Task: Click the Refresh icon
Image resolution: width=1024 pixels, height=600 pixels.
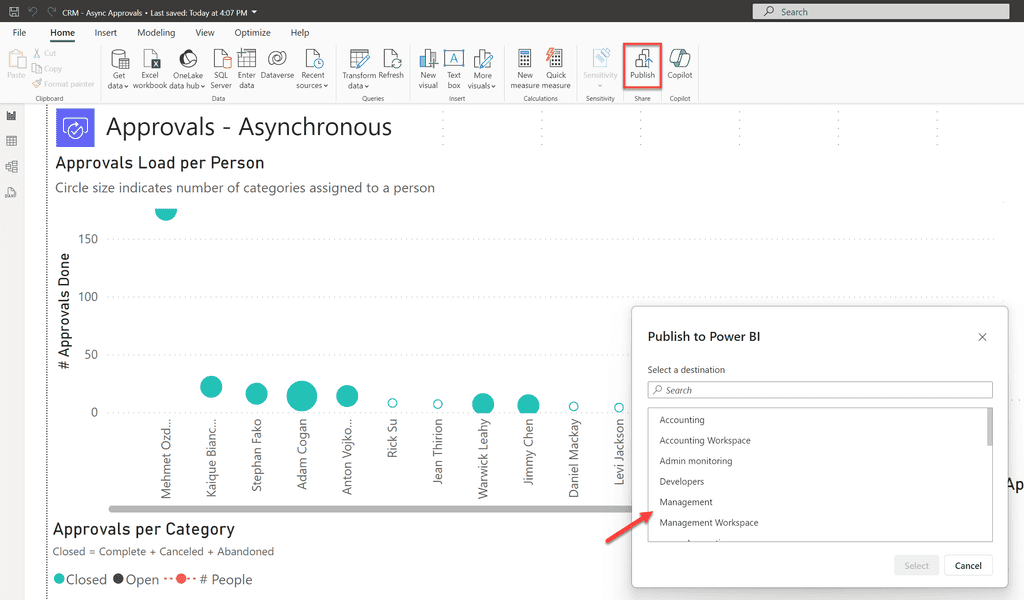Action: pyautogui.click(x=392, y=65)
